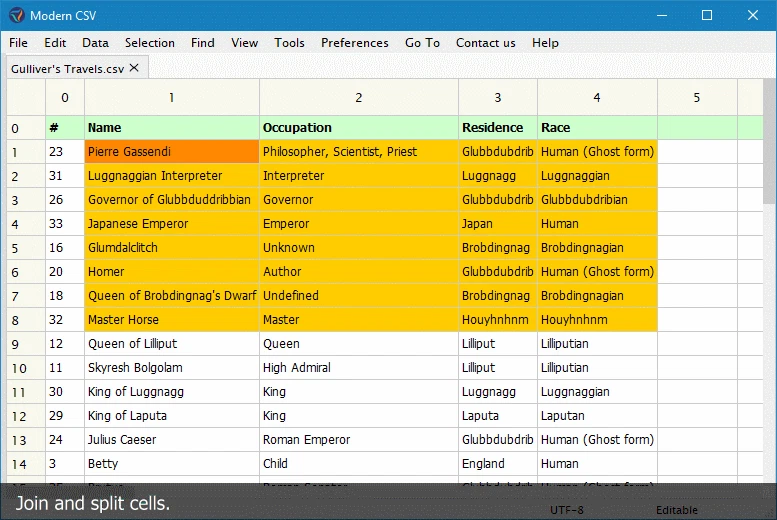Select the 'Japan' residence cell
This screenshot has width=777, height=520.
coord(498,224)
